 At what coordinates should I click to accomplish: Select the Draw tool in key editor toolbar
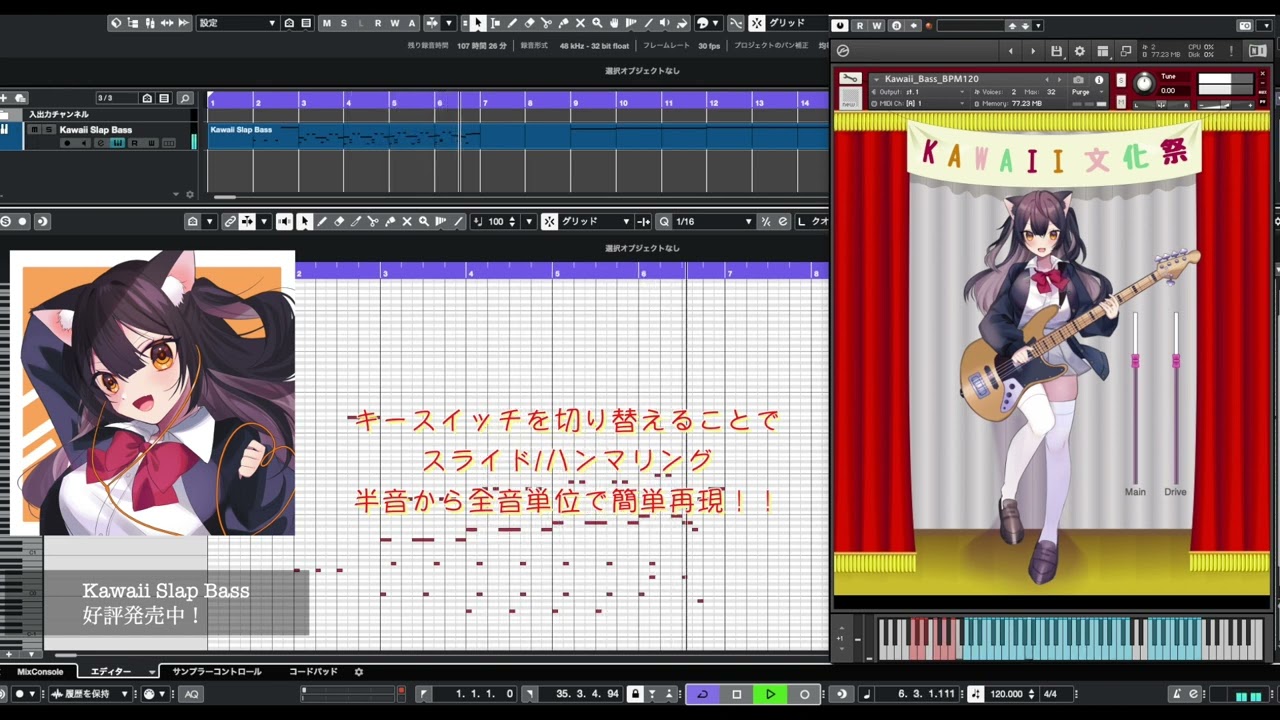pyautogui.click(x=322, y=222)
